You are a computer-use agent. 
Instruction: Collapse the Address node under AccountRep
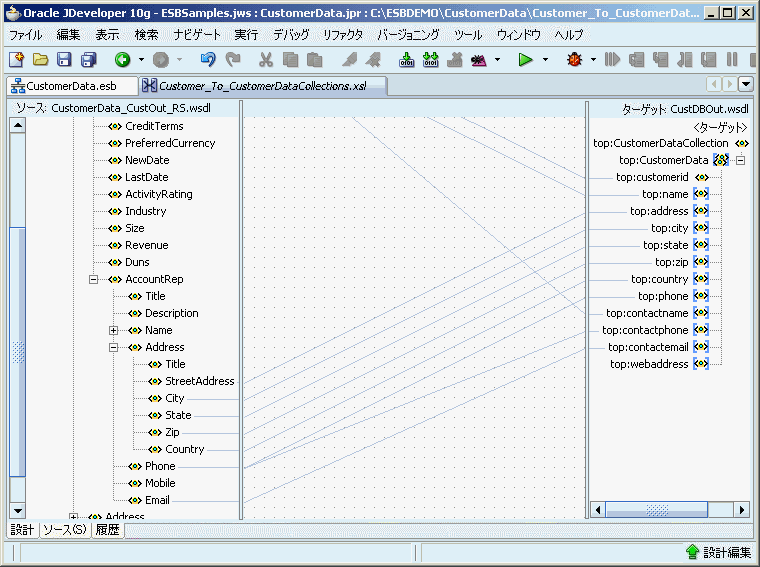[113, 347]
